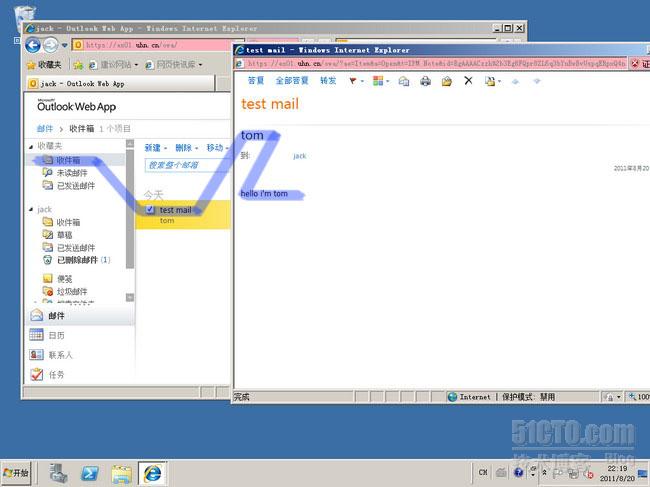
Task: Open the 删除 dropdown in mail list
Action: click(x=187, y=148)
